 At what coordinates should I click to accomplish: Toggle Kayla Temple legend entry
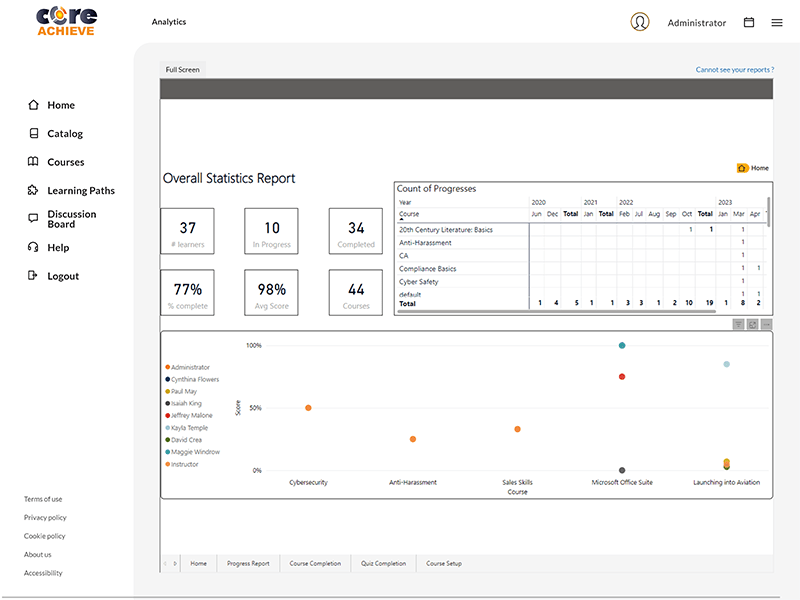click(189, 428)
